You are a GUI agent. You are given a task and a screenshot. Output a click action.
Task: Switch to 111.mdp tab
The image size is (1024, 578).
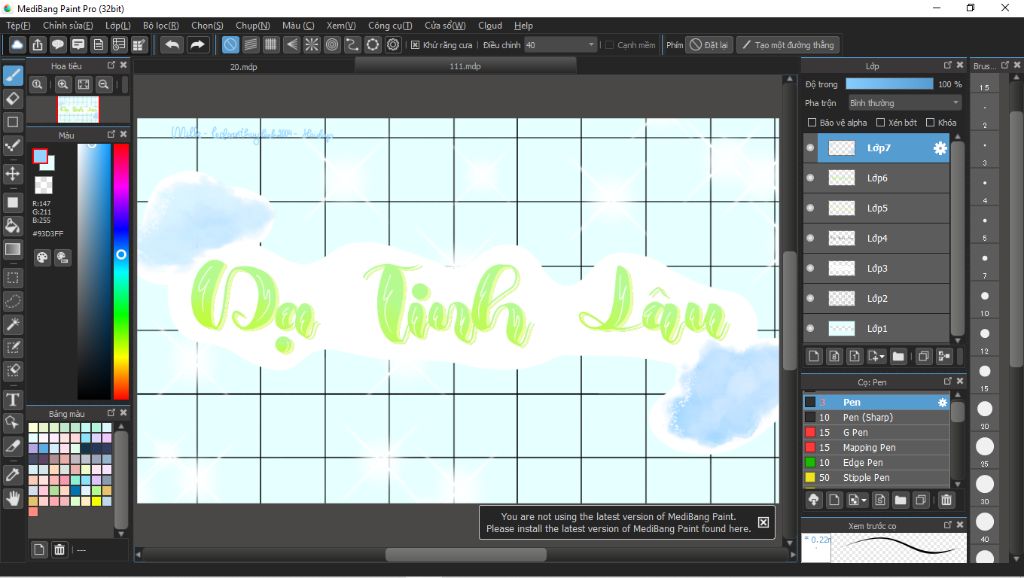click(465, 66)
